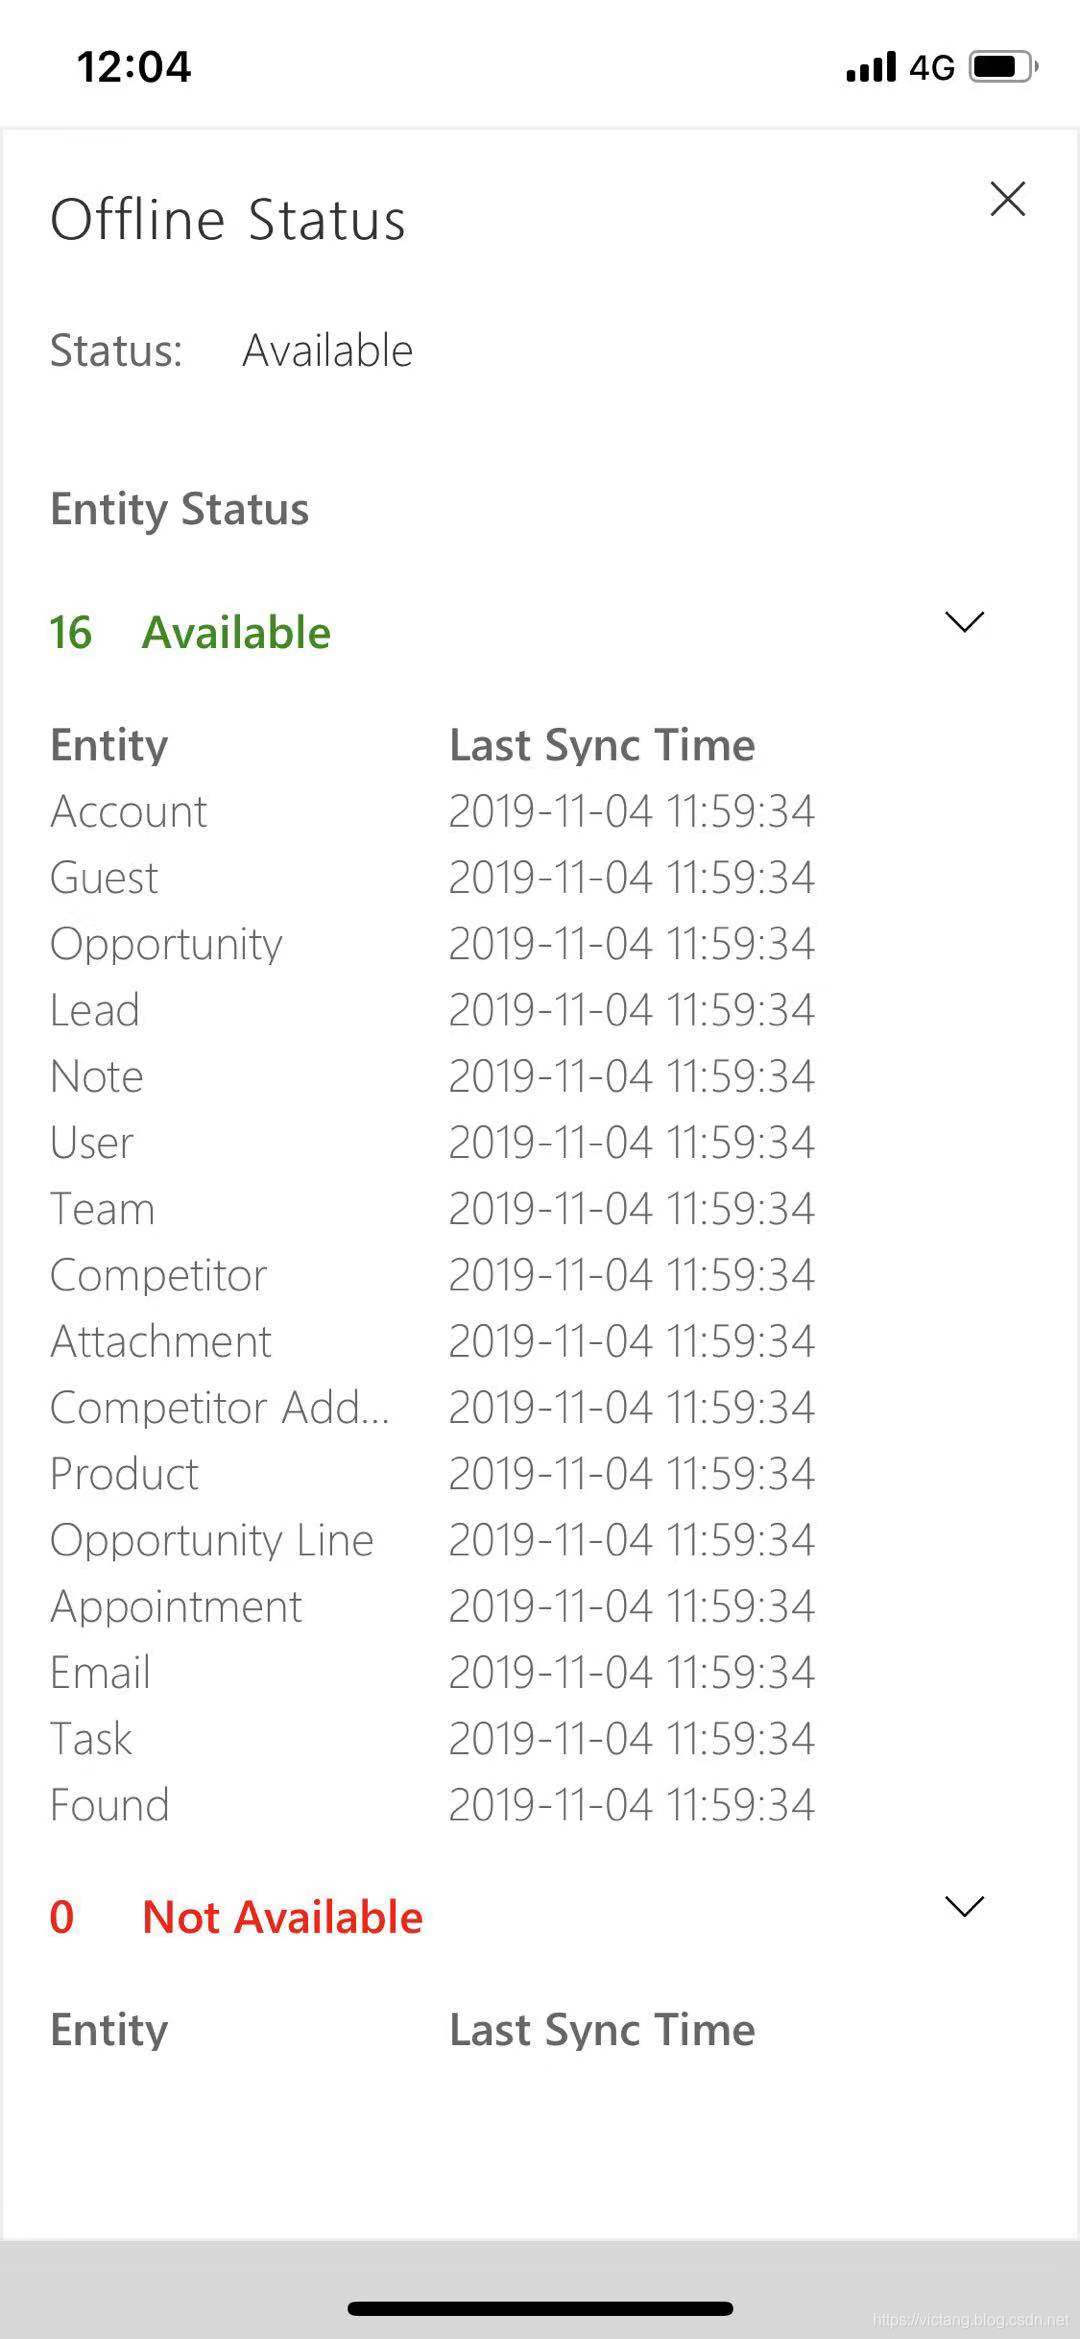This screenshot has height=2339, width=1080.
Task: Collapse the Not Available section chevron
Action: point(964,1907)
